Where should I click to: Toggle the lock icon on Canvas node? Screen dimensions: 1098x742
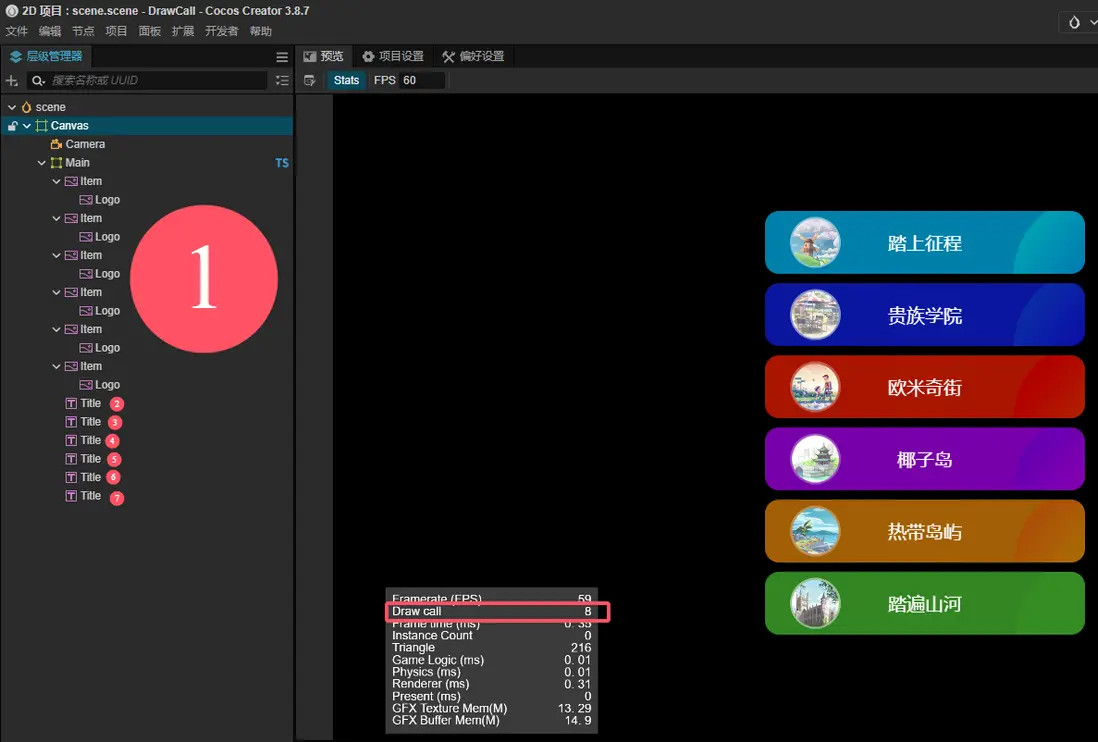click(x=12, y=126)
